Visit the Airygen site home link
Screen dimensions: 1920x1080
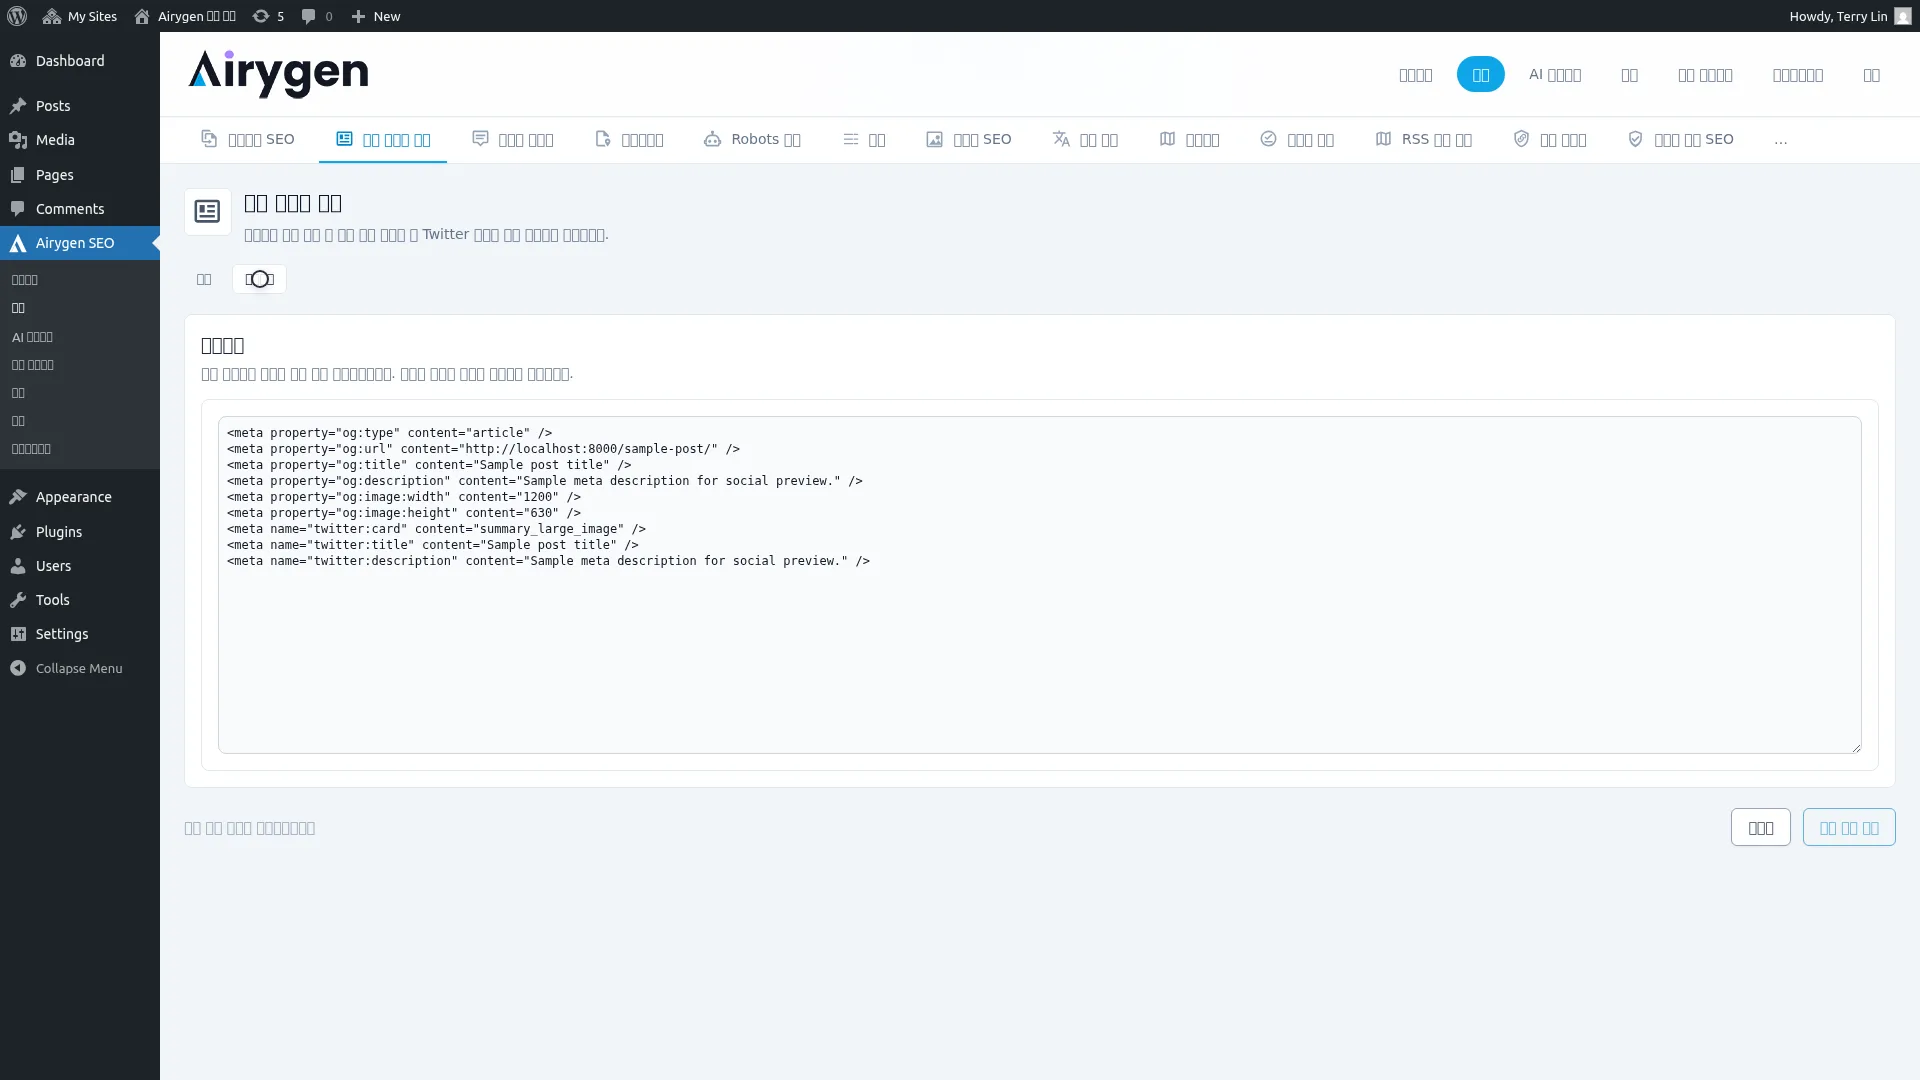pyautogui.click(x=185, y=16)
